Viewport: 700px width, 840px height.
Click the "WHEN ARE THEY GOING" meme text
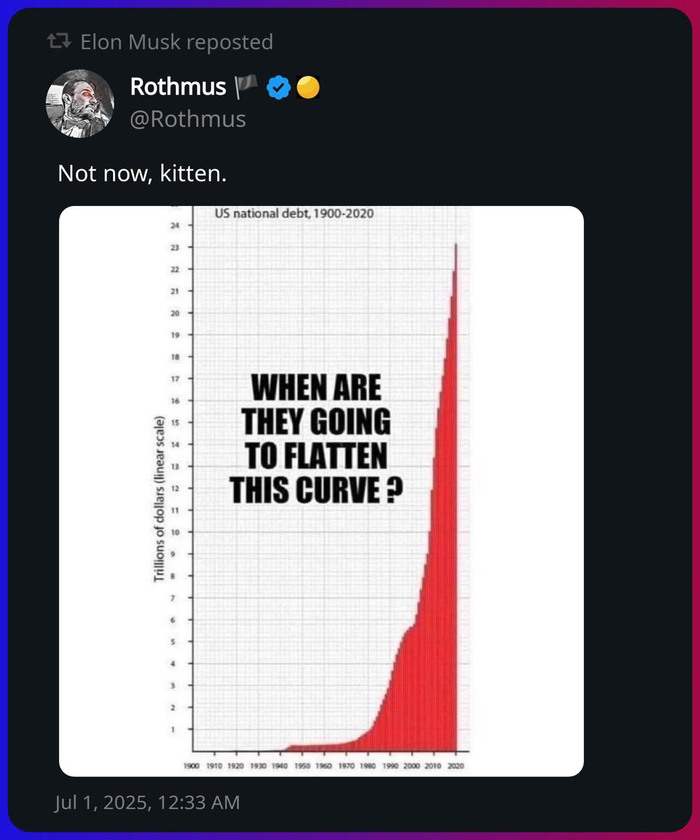tap(316, 404)
